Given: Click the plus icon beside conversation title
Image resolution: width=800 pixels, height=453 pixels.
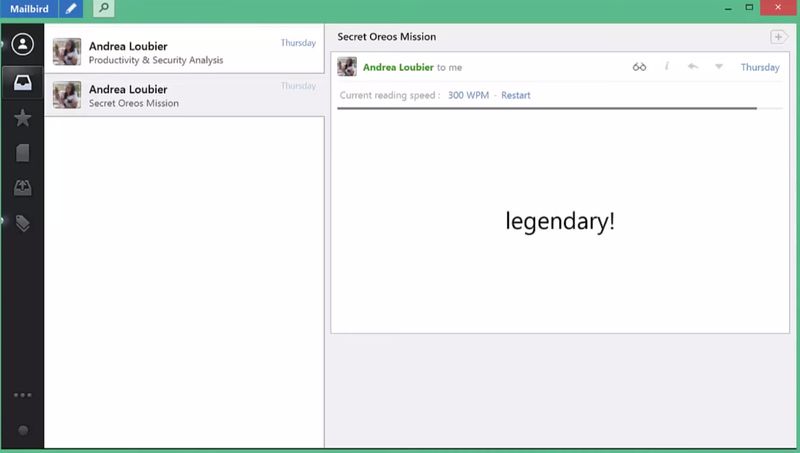Looking at the screenshot, I should [778, 37].
